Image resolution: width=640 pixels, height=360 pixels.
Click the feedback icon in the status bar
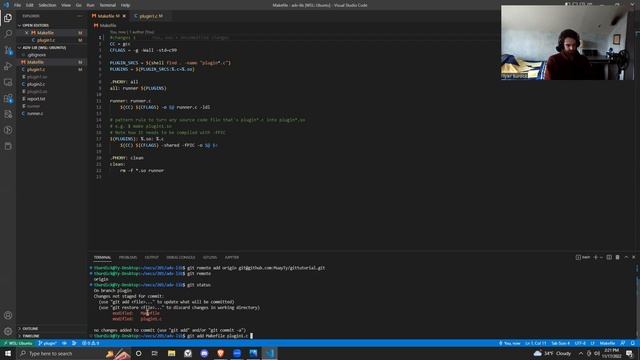(x=622, y=343)
